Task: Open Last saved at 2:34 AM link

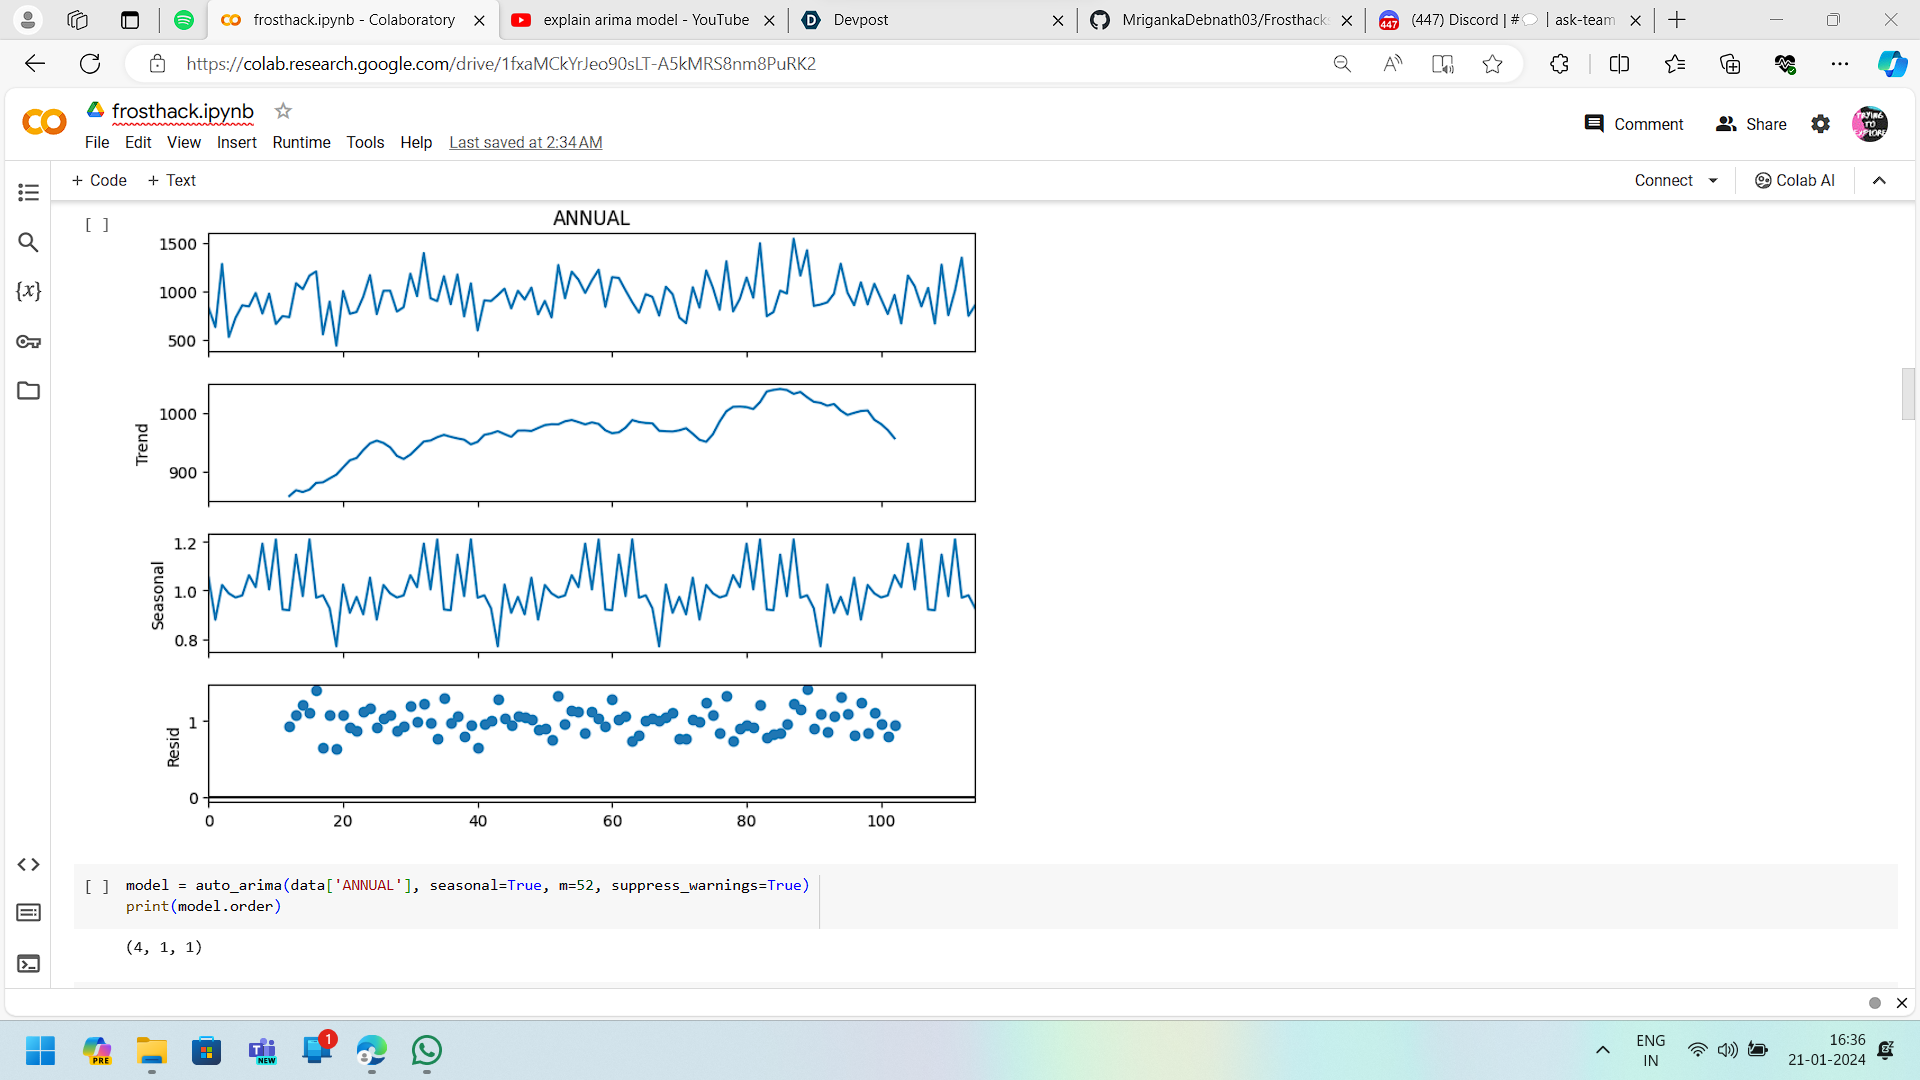Action: click(x=525, y=142)
